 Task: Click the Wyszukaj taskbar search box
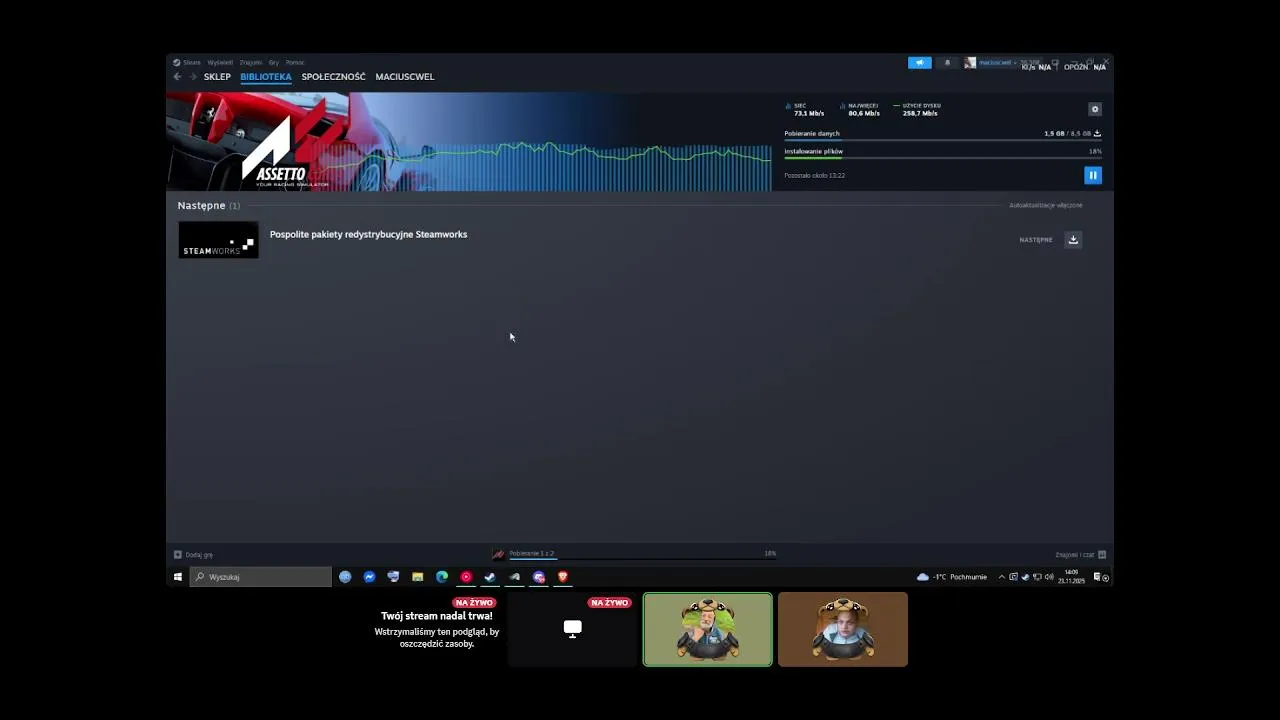261,577
